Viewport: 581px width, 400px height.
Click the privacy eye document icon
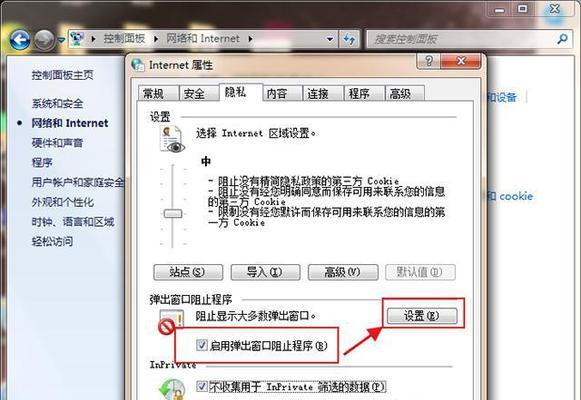171,139
